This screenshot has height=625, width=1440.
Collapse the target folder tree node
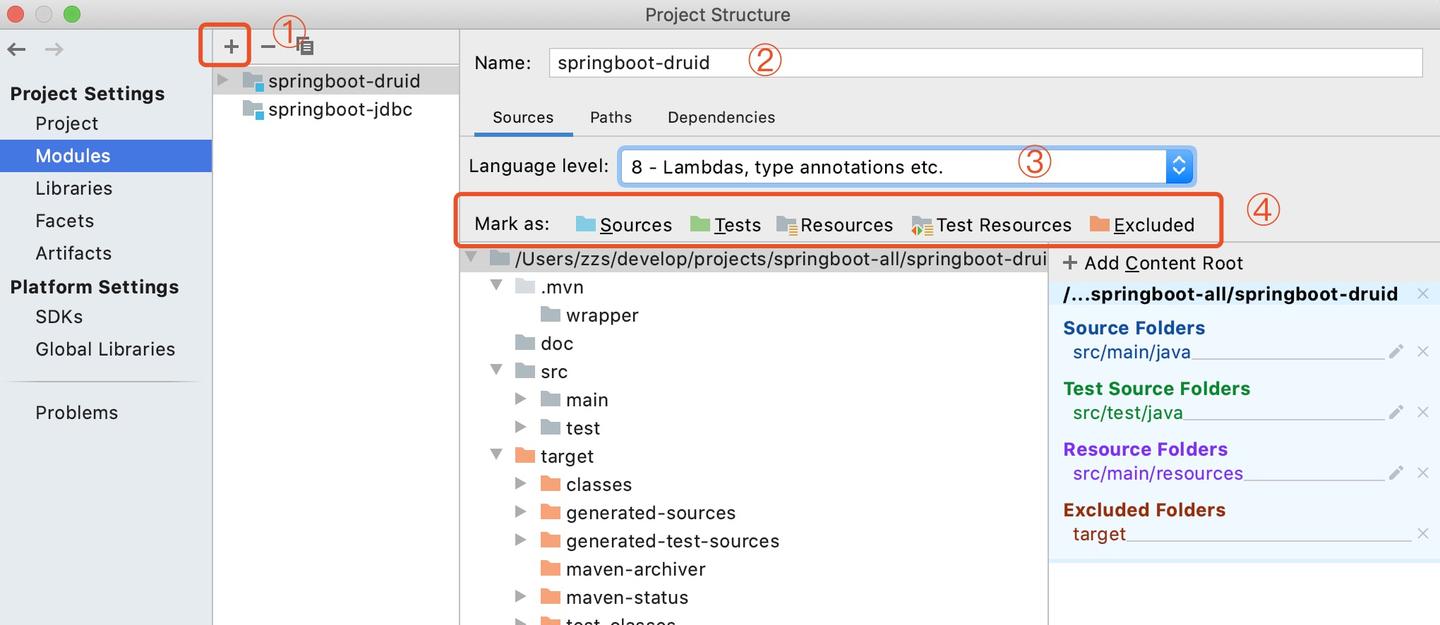coord(496,456)
